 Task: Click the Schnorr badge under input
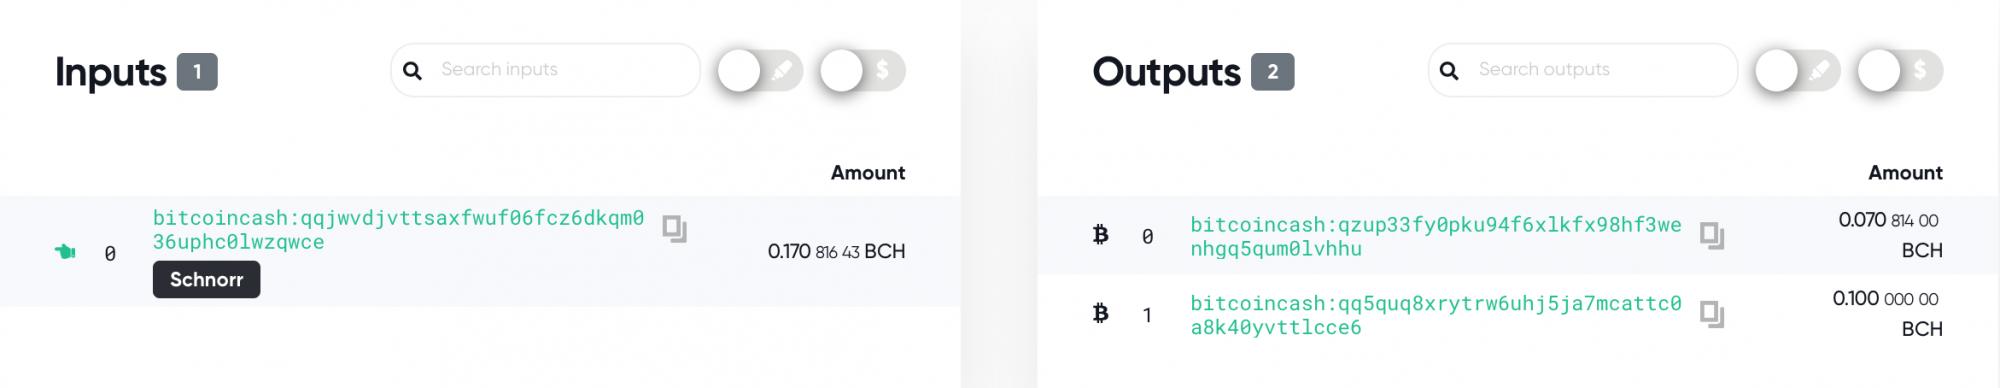pyautogui.click(x=206, y=280)
